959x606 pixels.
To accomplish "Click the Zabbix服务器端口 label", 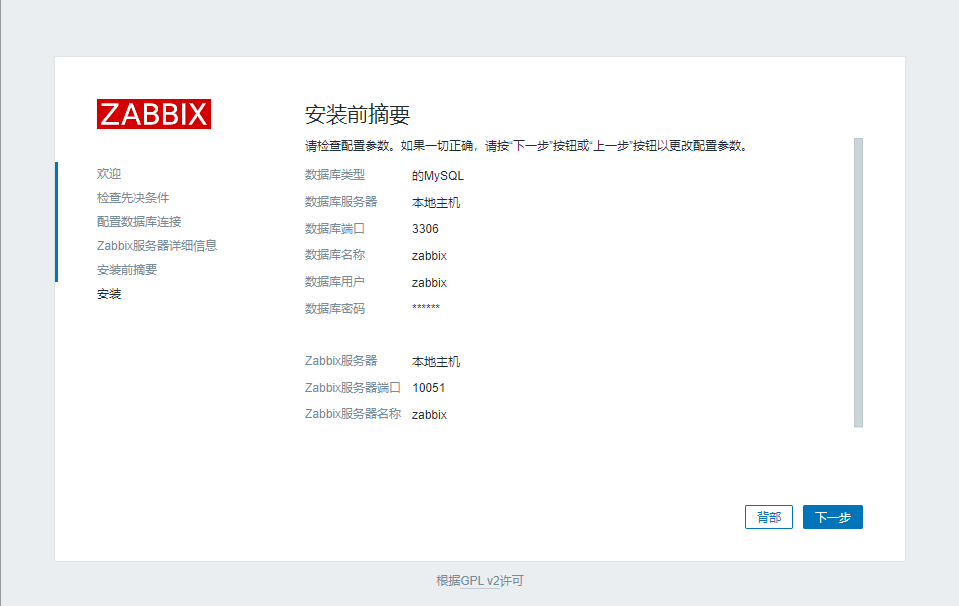I will 352,388.
